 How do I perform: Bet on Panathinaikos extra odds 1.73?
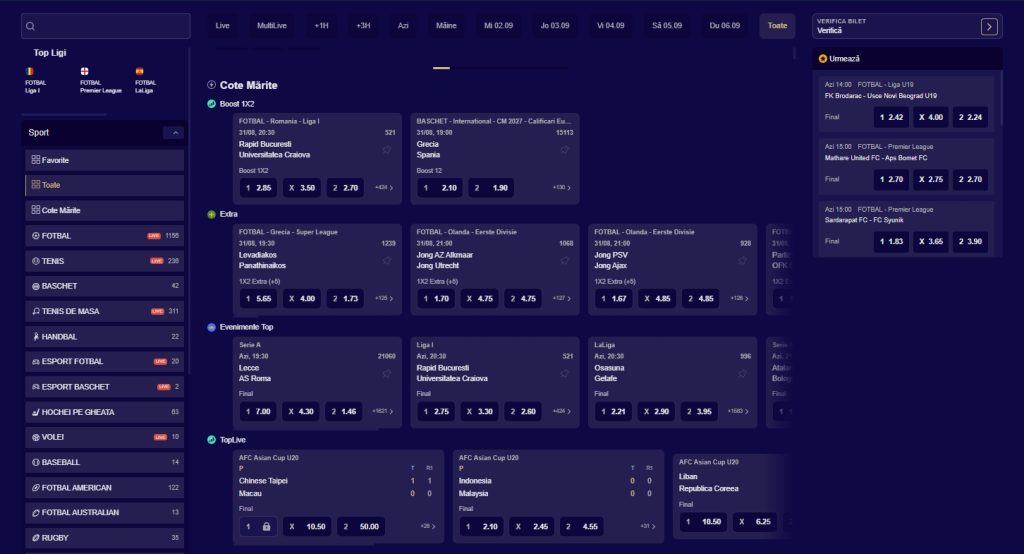tap(345, 299)
